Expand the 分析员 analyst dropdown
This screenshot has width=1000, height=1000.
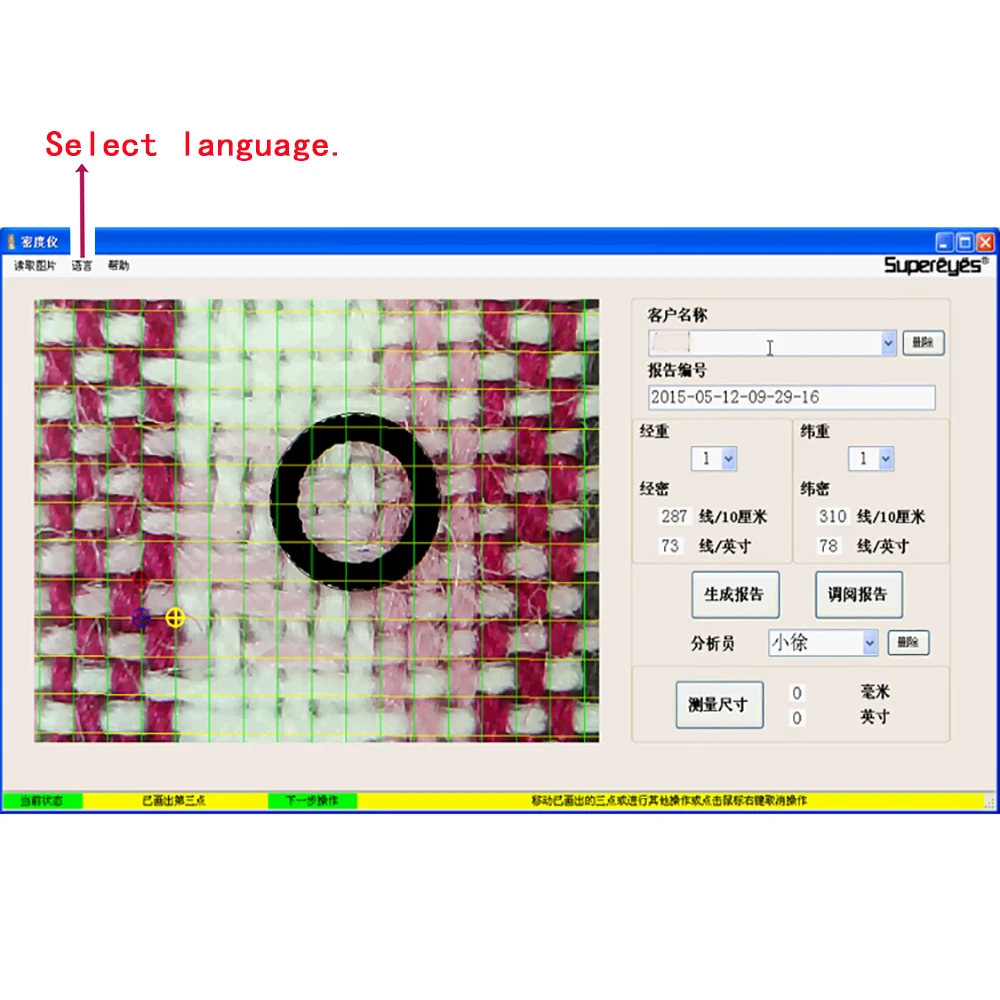pos(869,643)
